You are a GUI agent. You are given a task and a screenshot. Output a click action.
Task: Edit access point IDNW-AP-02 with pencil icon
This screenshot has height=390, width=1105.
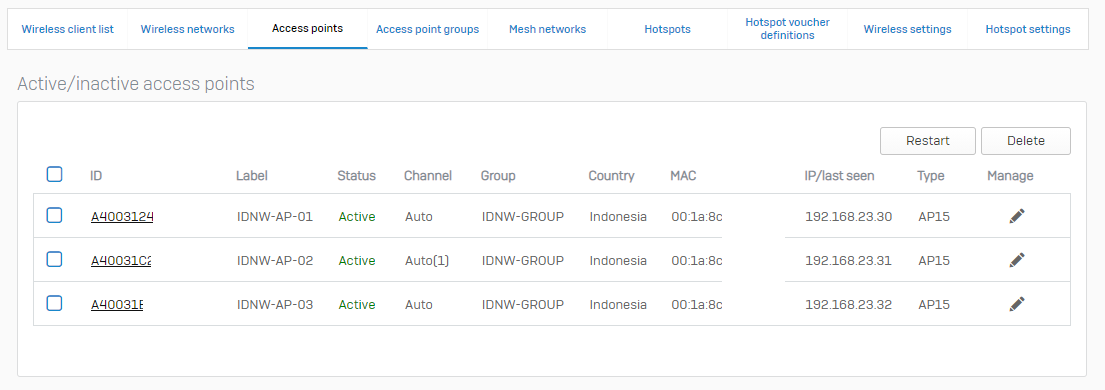[1016, 260]
